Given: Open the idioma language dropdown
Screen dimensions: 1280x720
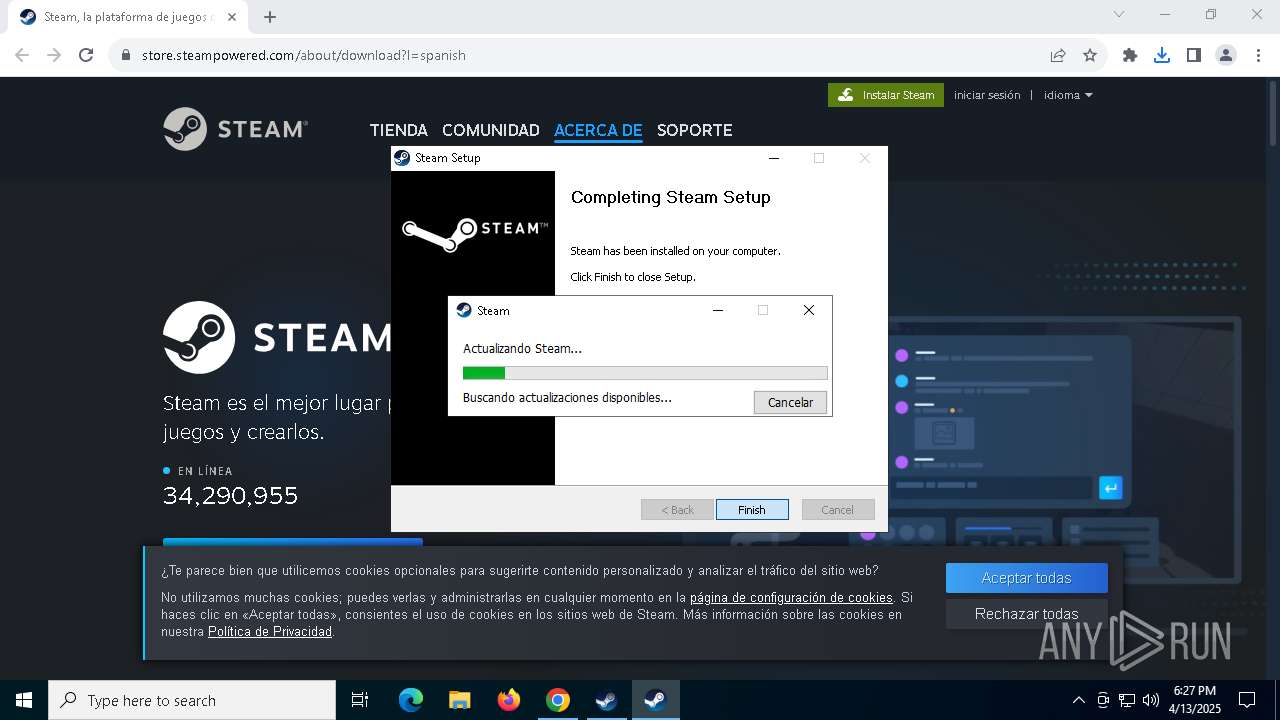Looking at the screenshot, I should pos(1068,95).
